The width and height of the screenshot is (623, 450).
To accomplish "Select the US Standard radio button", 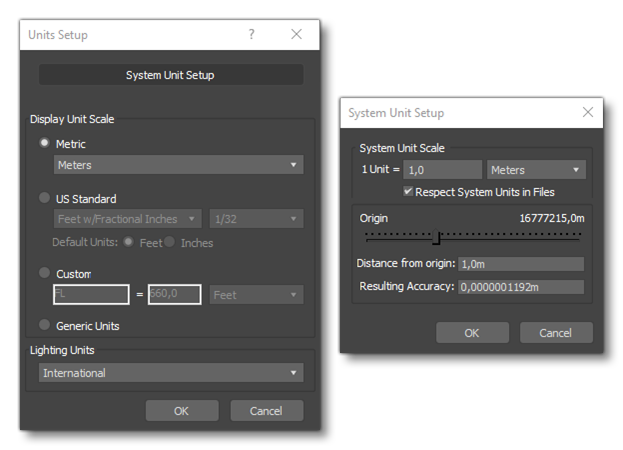I will point(44,197).
